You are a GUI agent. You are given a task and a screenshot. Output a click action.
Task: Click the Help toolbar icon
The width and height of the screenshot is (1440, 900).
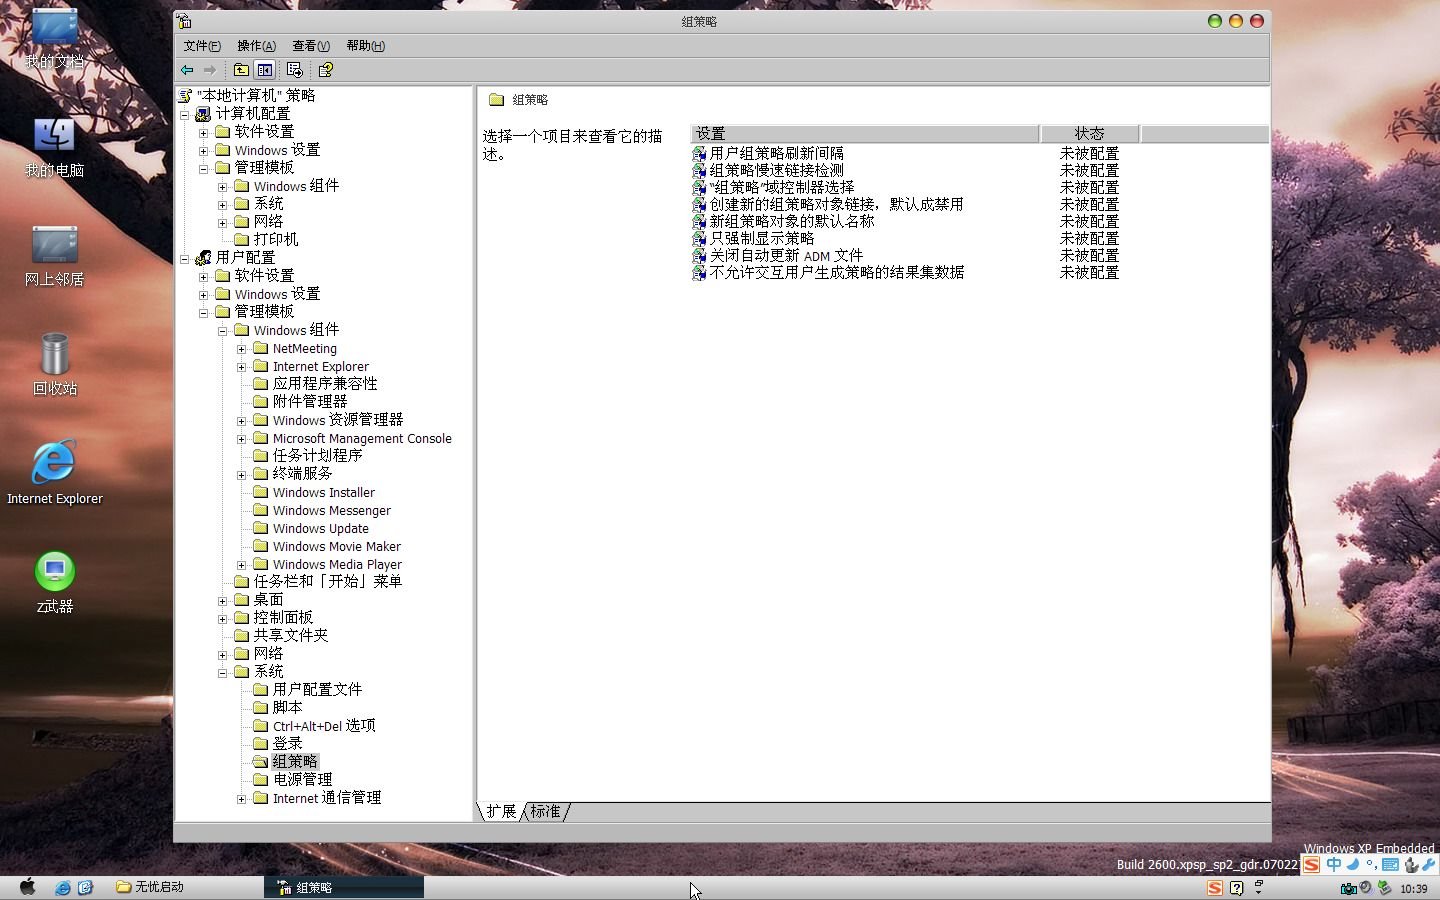point(325,70)
